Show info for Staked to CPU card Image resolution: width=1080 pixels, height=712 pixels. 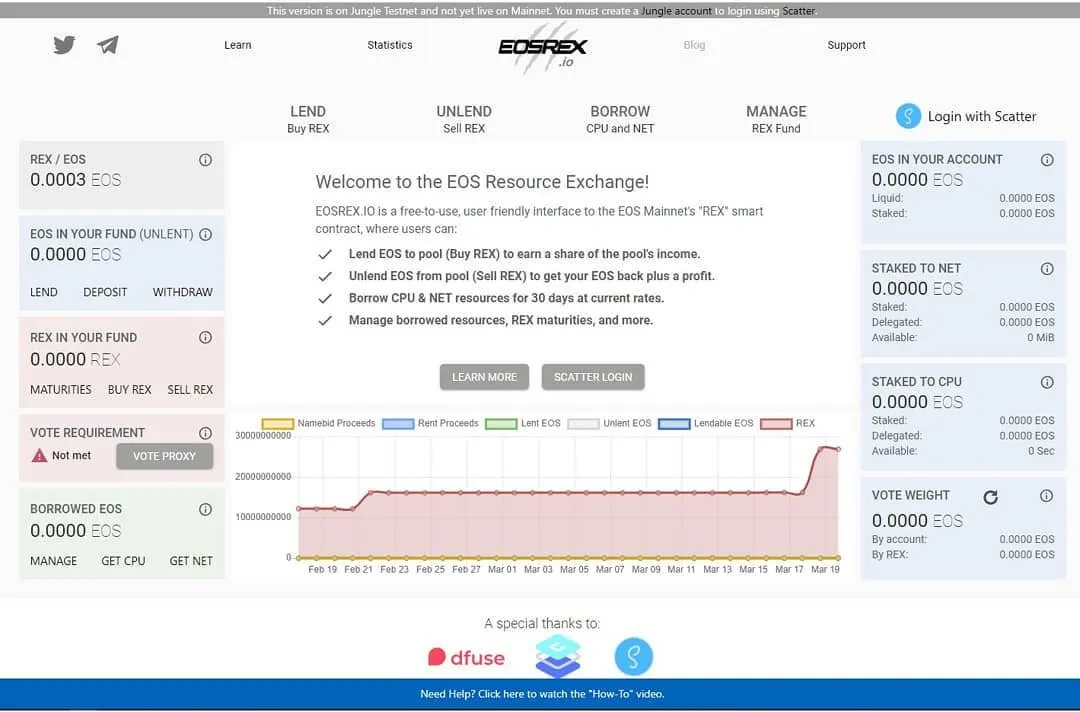pyautogui.click(x=1047, y=382)
